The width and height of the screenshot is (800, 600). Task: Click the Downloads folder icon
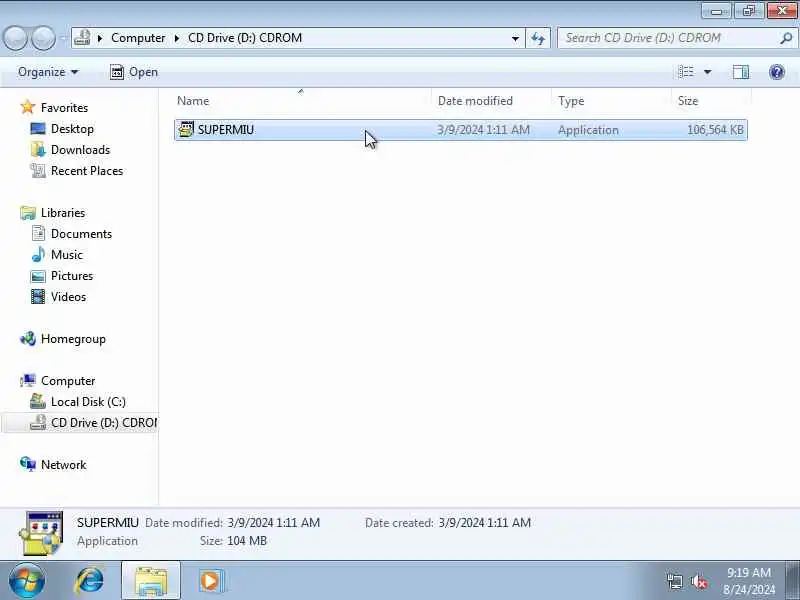click(x=38, y=149)
